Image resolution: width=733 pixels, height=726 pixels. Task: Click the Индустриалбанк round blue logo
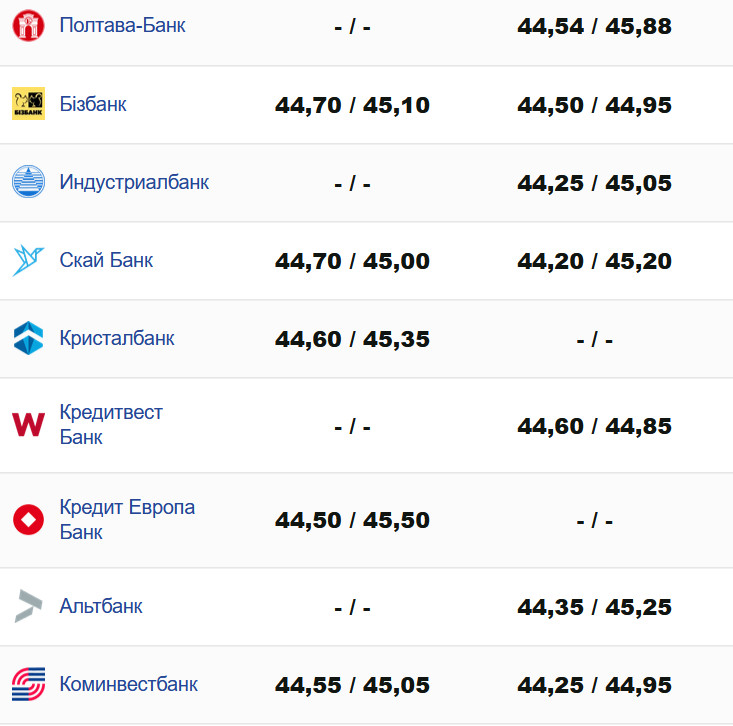coord(28,182)
